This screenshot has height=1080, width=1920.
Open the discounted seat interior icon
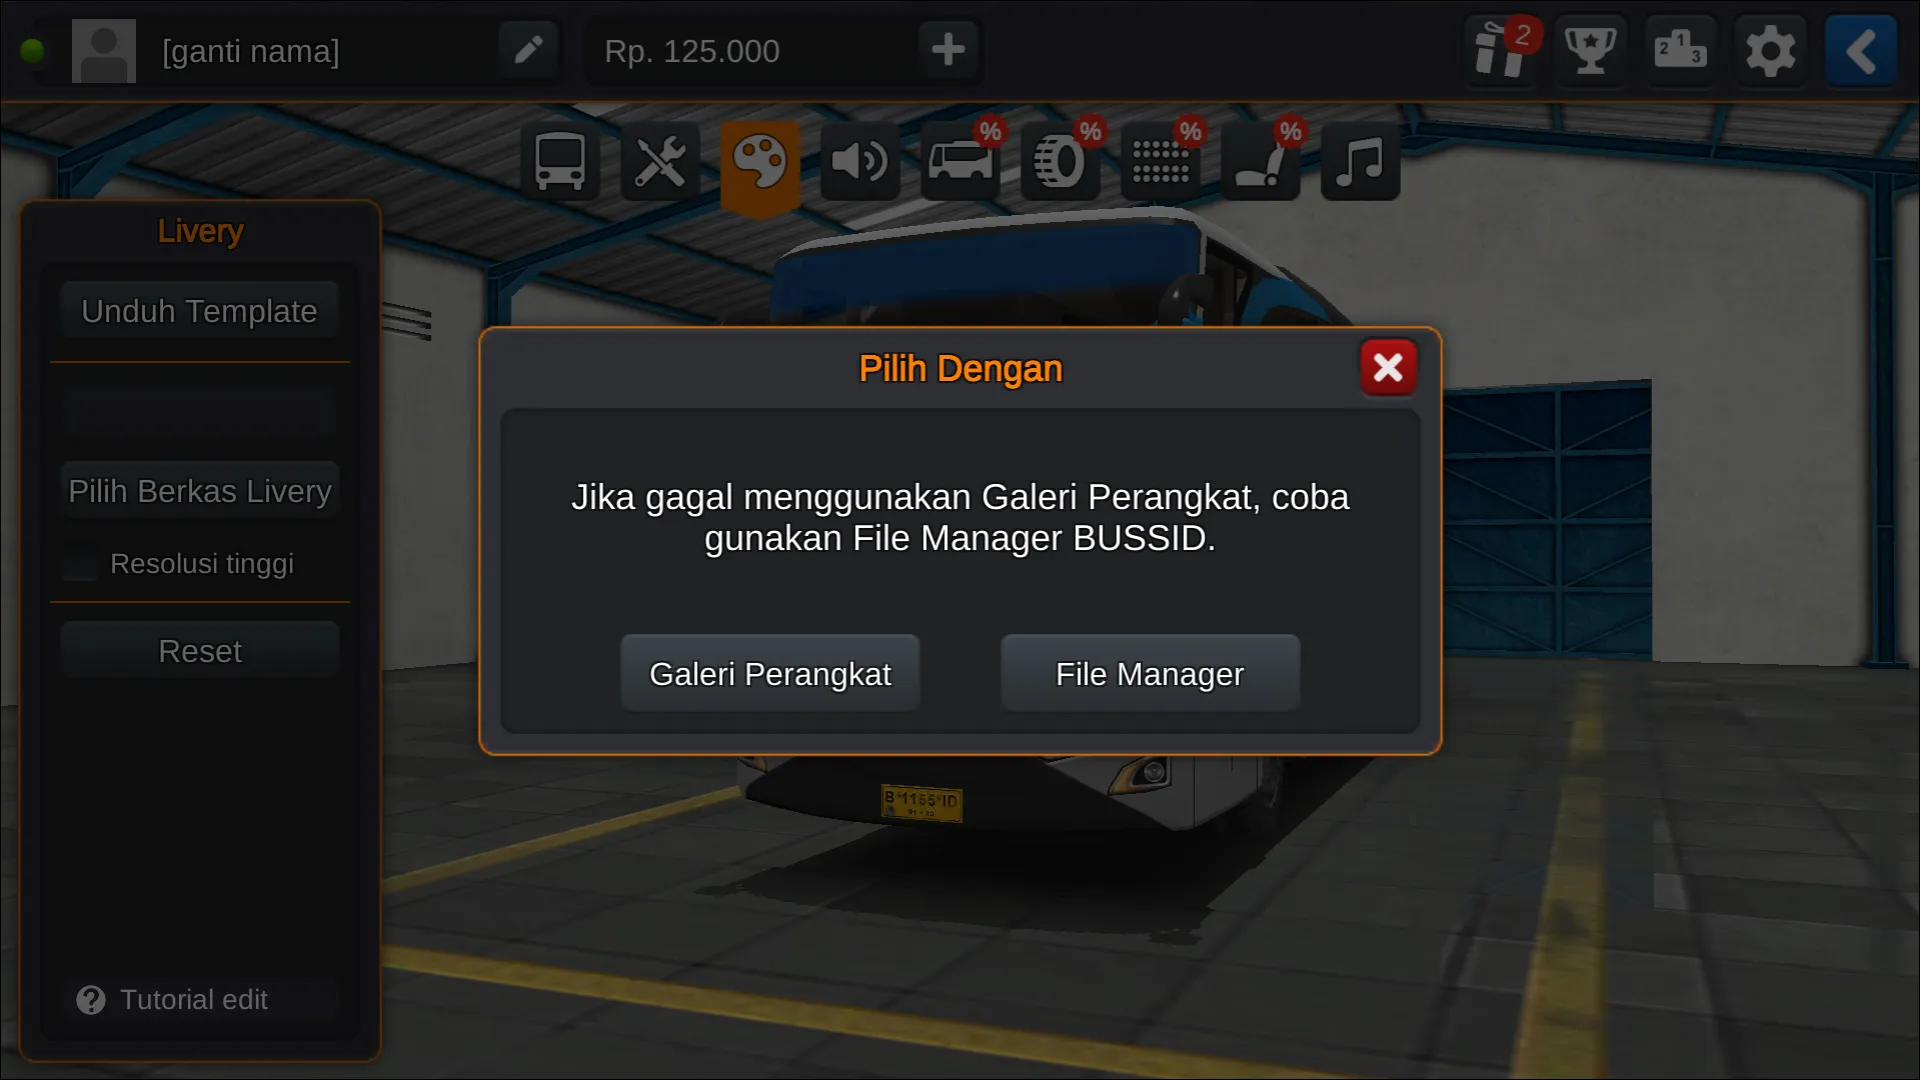click(x=1260, y=161)
